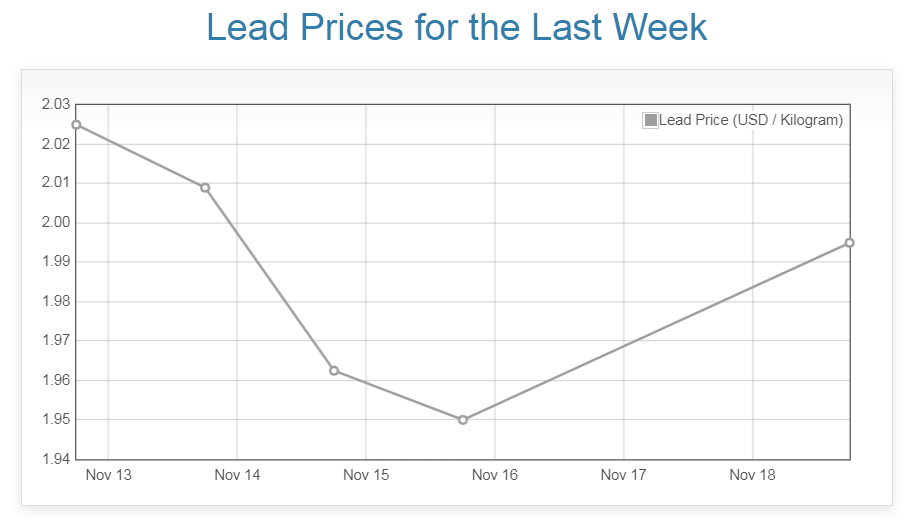Click the Nov 13 x-axis label
The image size is (918, 520).
coord(108,475)
